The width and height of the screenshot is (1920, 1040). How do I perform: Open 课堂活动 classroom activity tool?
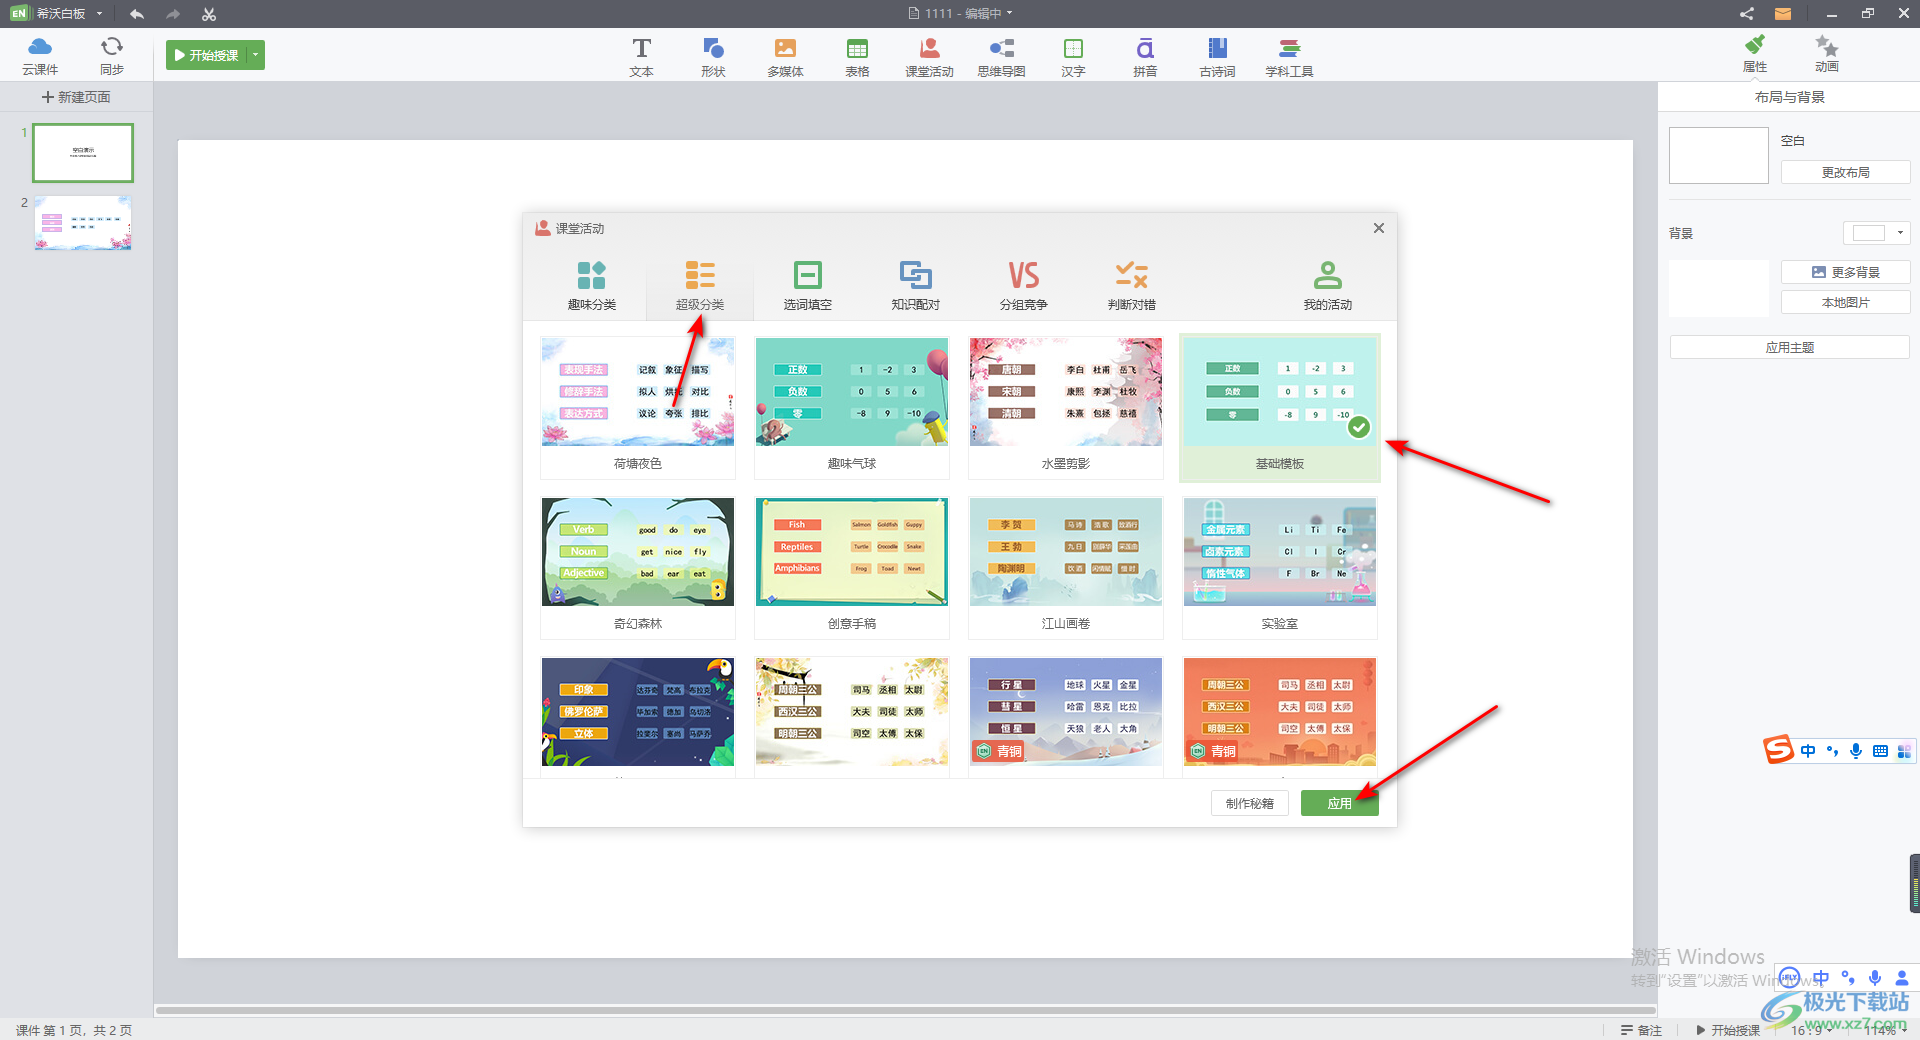[929, 57]
